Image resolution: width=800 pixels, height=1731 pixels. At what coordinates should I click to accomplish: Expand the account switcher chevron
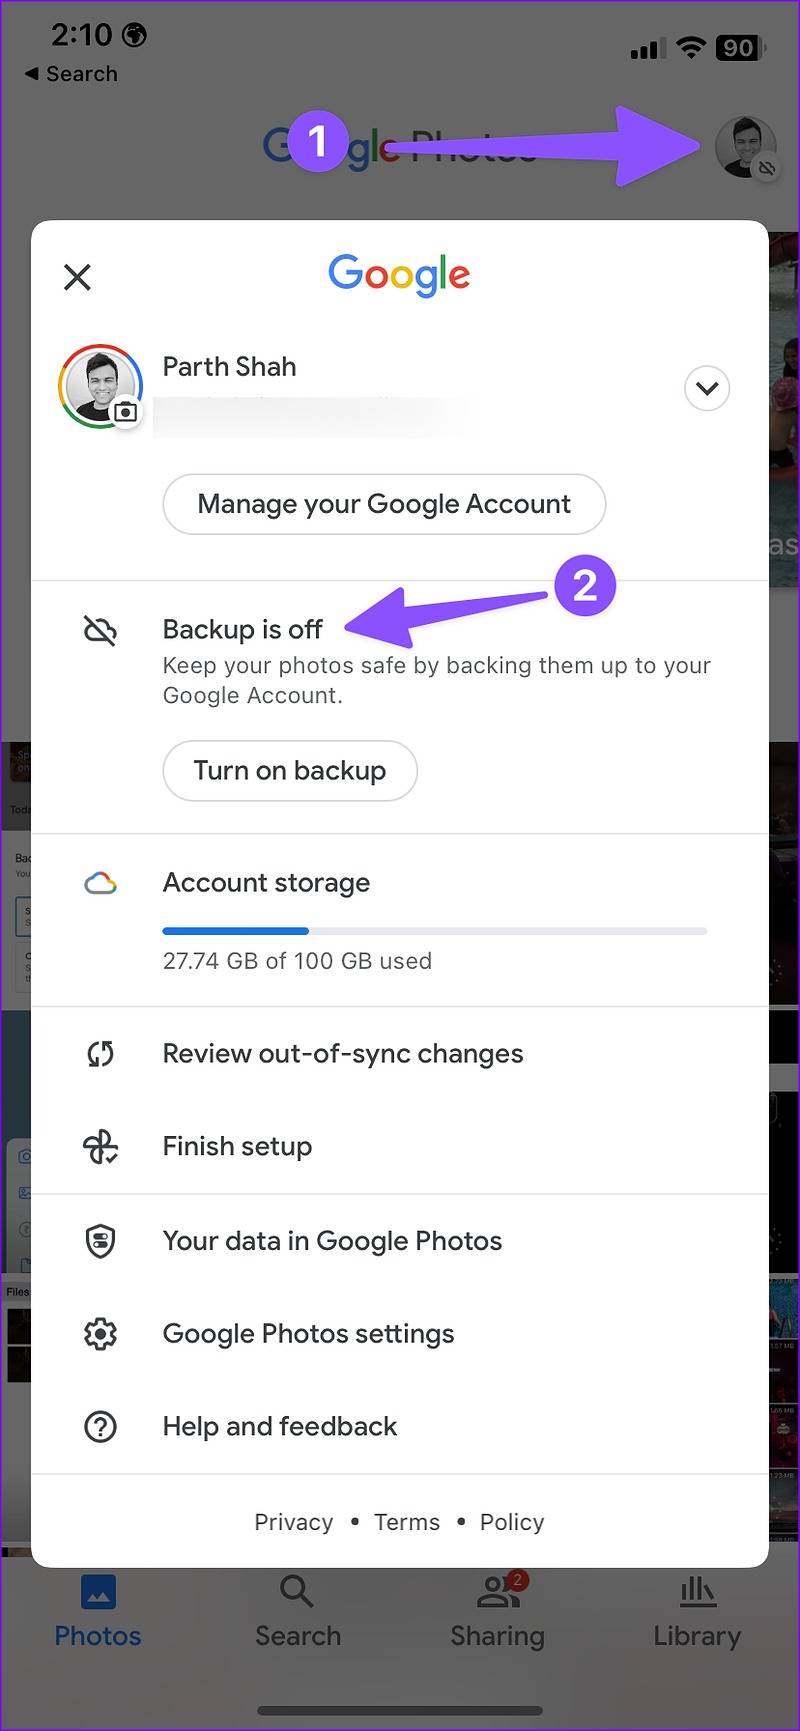tap(706, 389)
